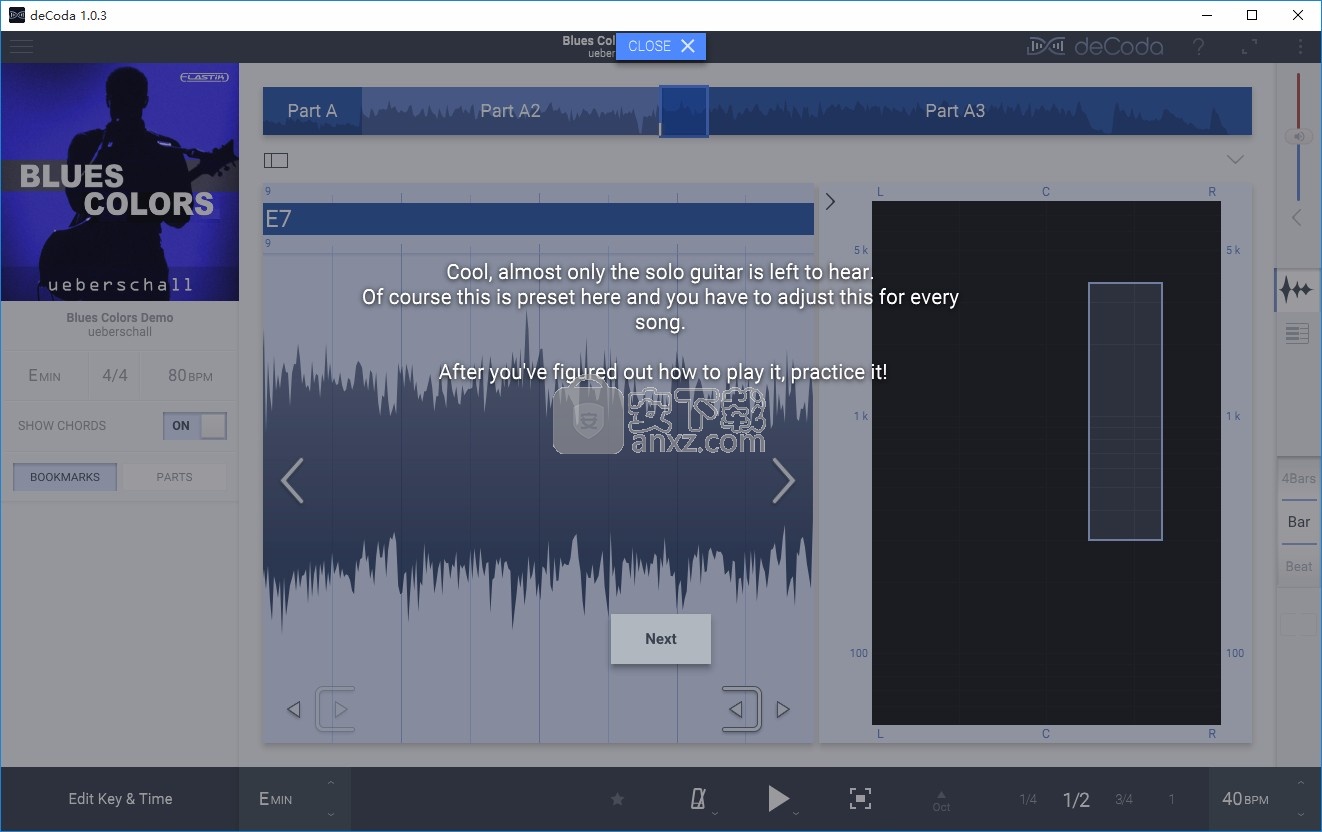Click the deCoda logo in header
1322x832 pixels.
[1094, 47]
